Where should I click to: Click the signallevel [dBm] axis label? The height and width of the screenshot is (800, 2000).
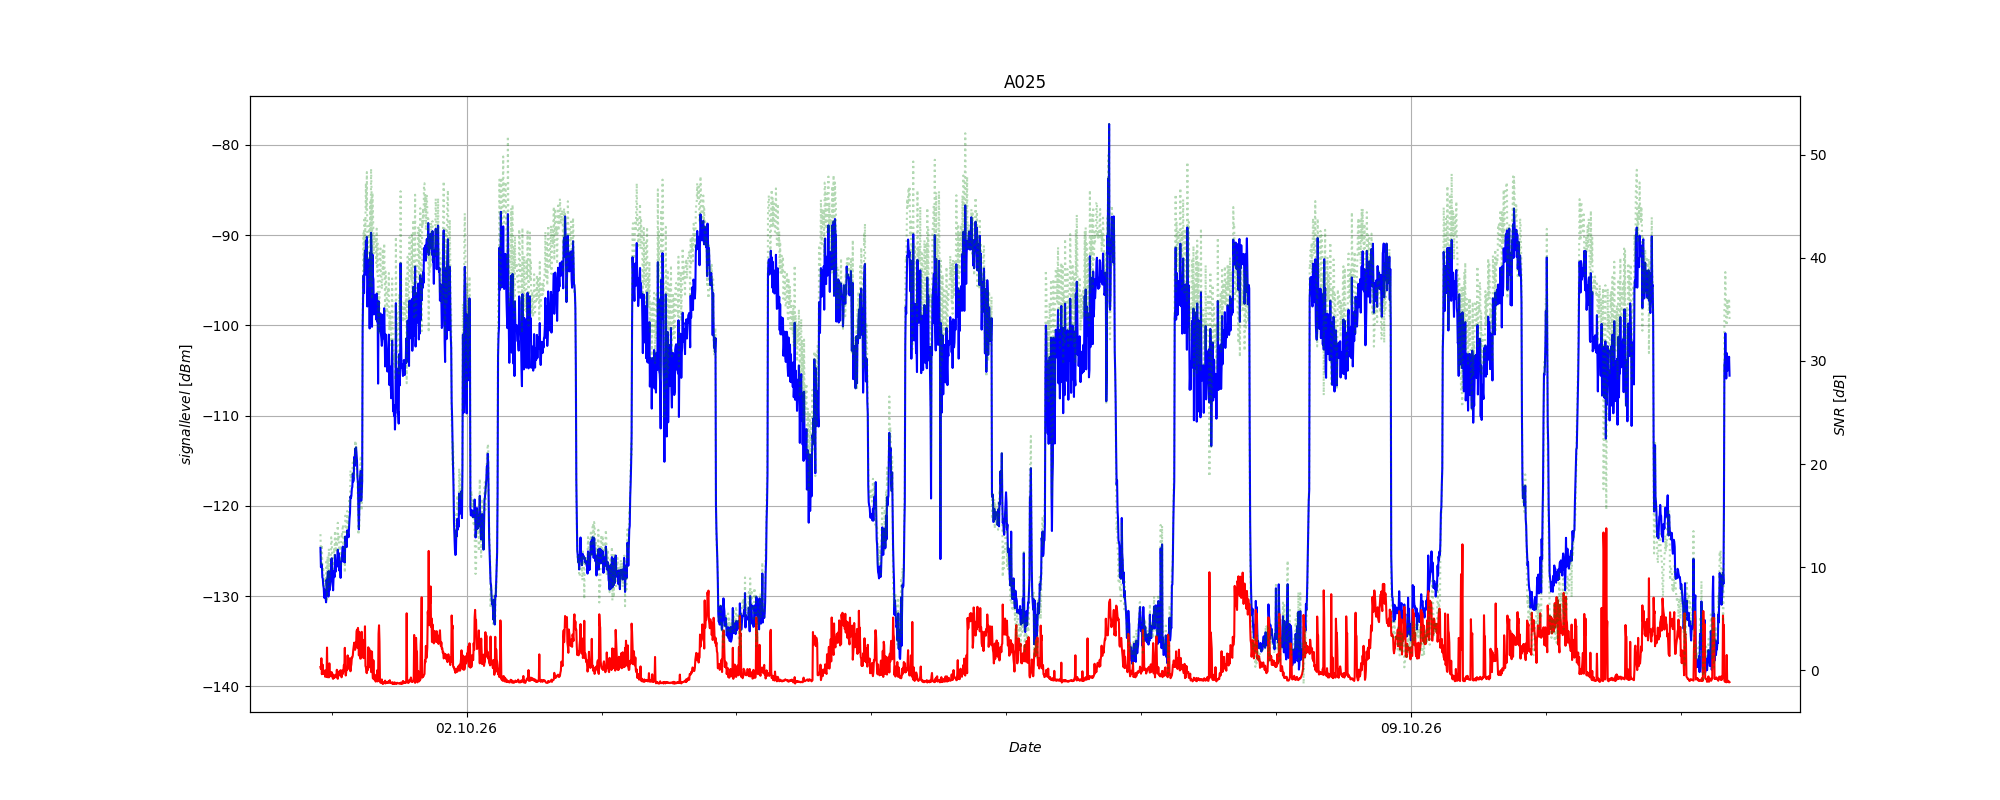point(186,404)
